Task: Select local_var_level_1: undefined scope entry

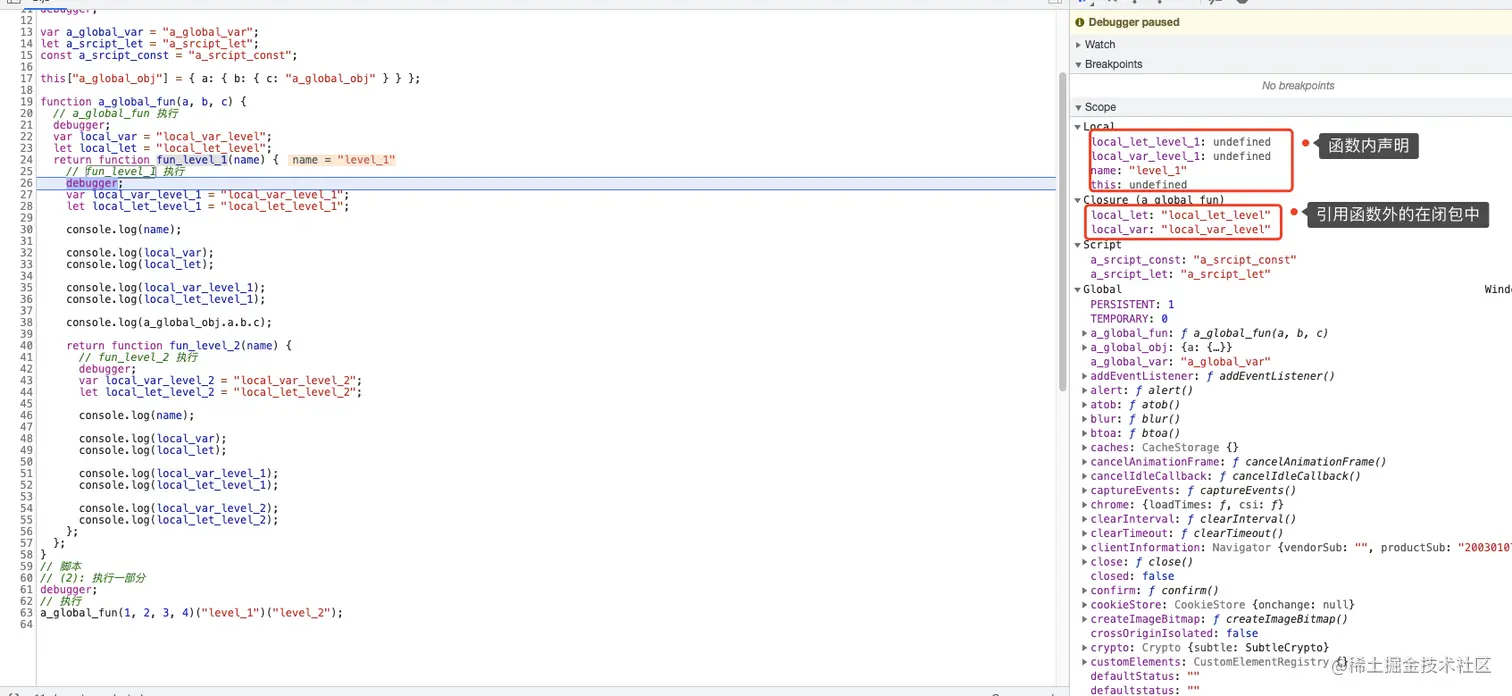Action: 1181,156
